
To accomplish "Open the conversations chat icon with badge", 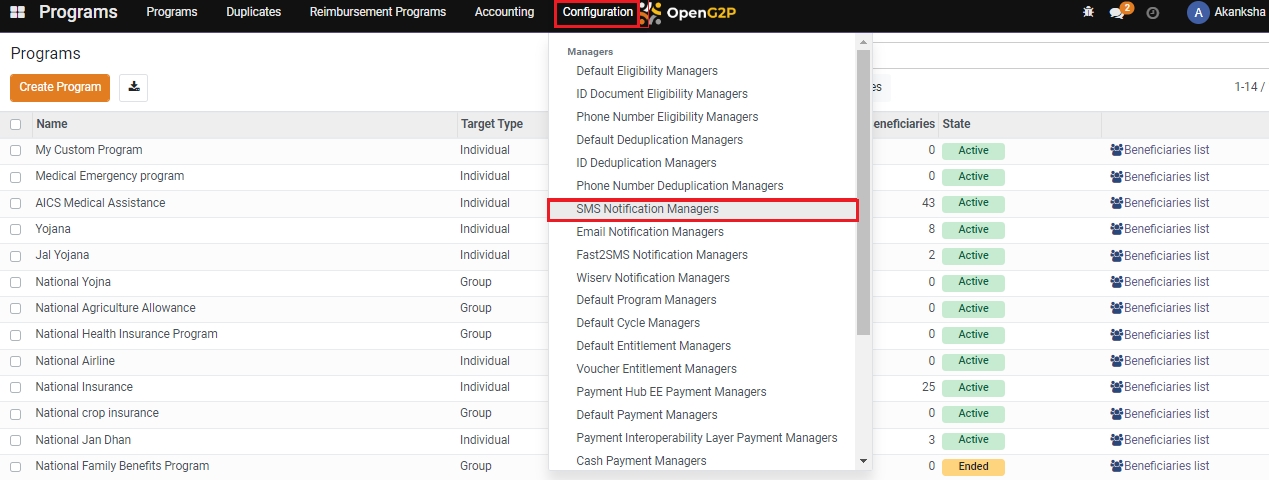I will coord(1118,13).
